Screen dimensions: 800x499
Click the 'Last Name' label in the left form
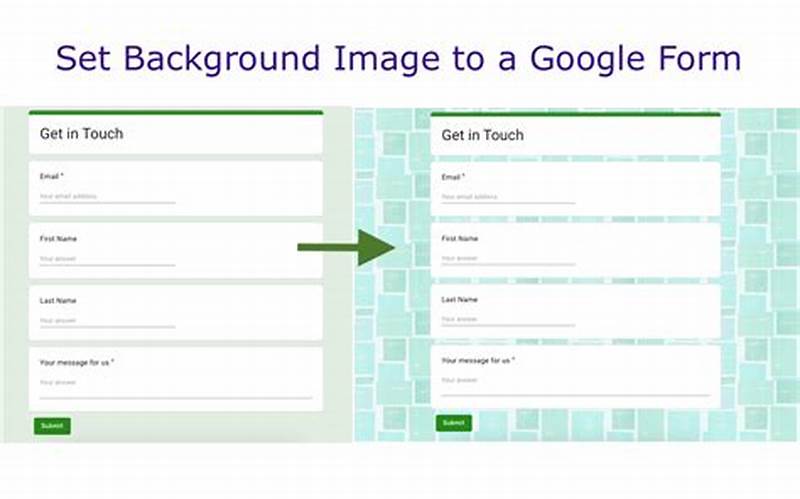tap(58, 301)
